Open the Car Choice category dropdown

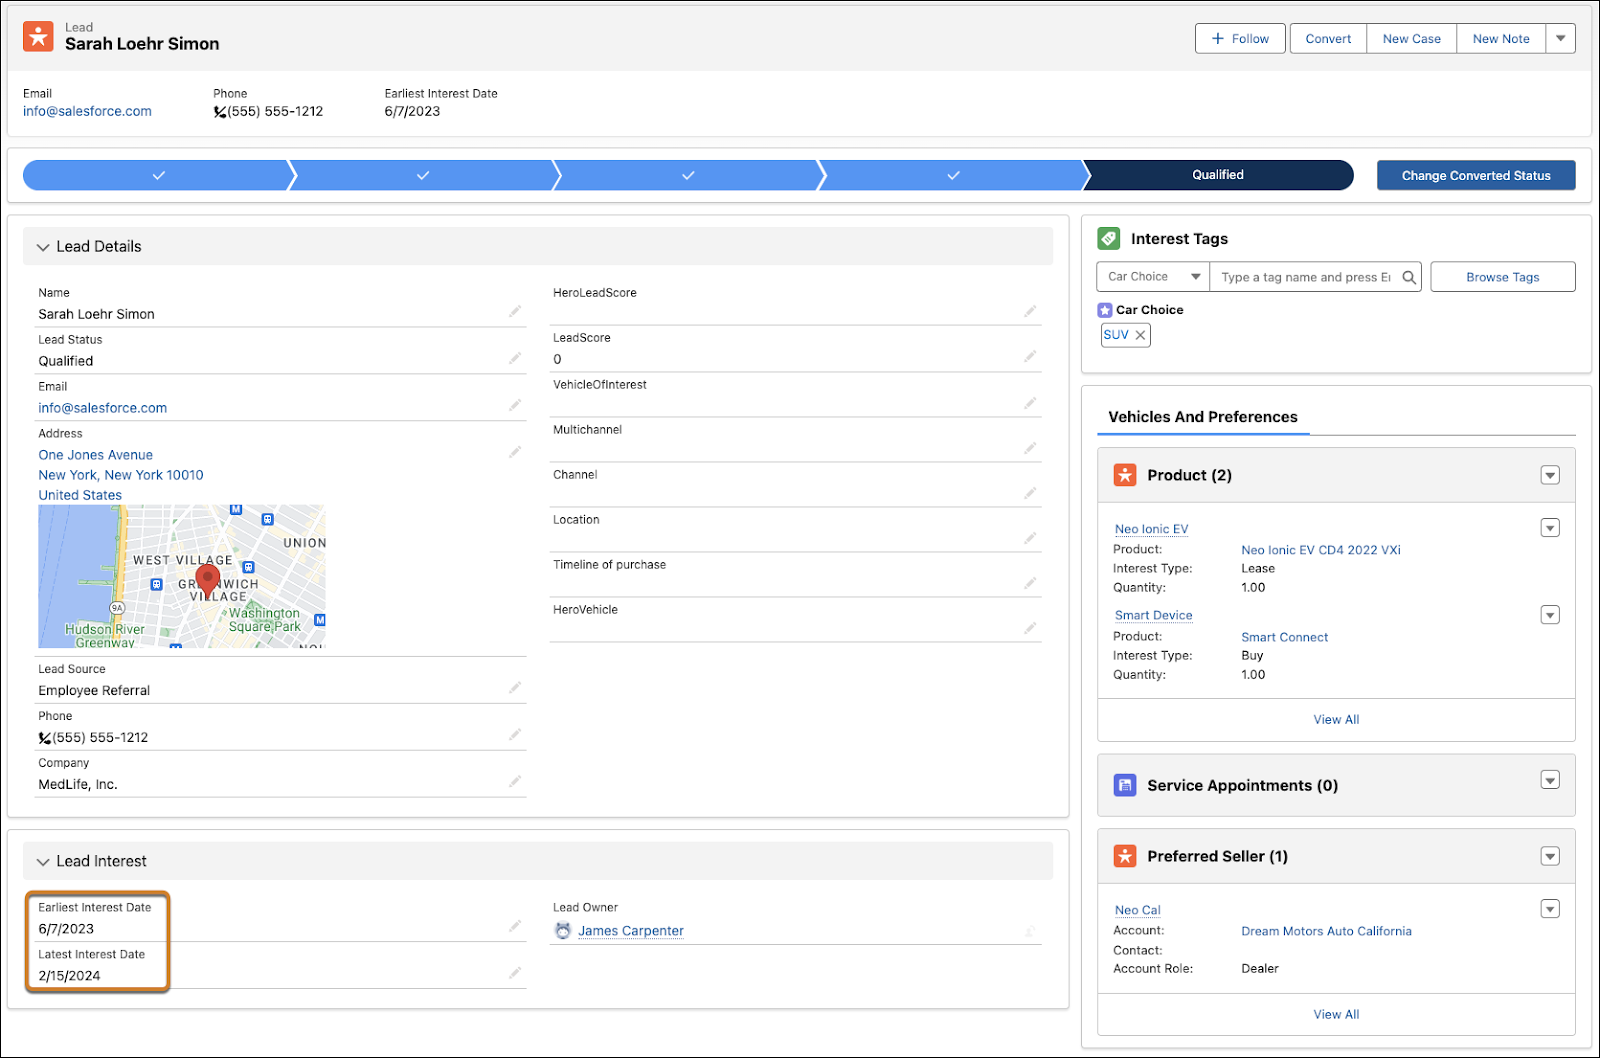(1153, 277)
